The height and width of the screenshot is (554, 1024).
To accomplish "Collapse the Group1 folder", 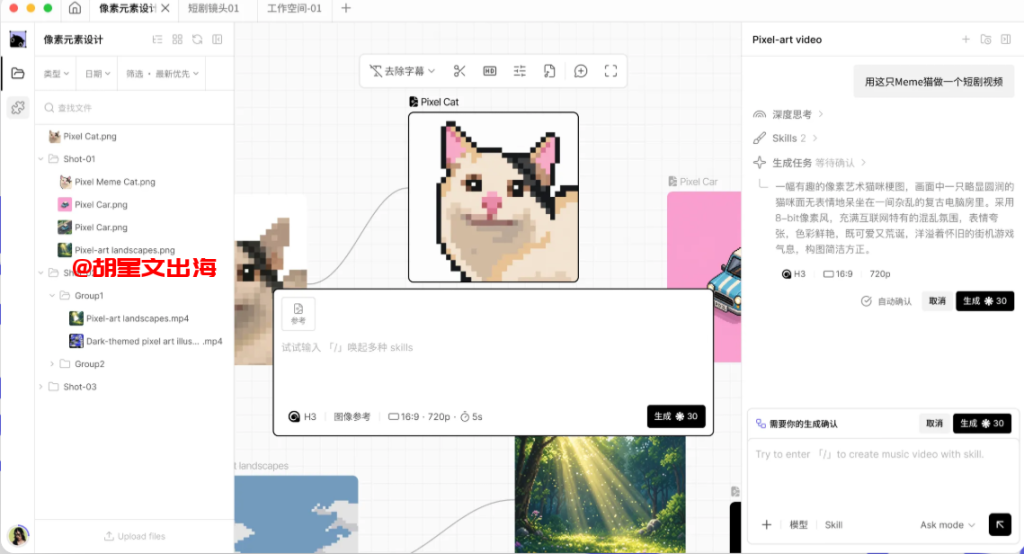I will click(x=52, y=295).
